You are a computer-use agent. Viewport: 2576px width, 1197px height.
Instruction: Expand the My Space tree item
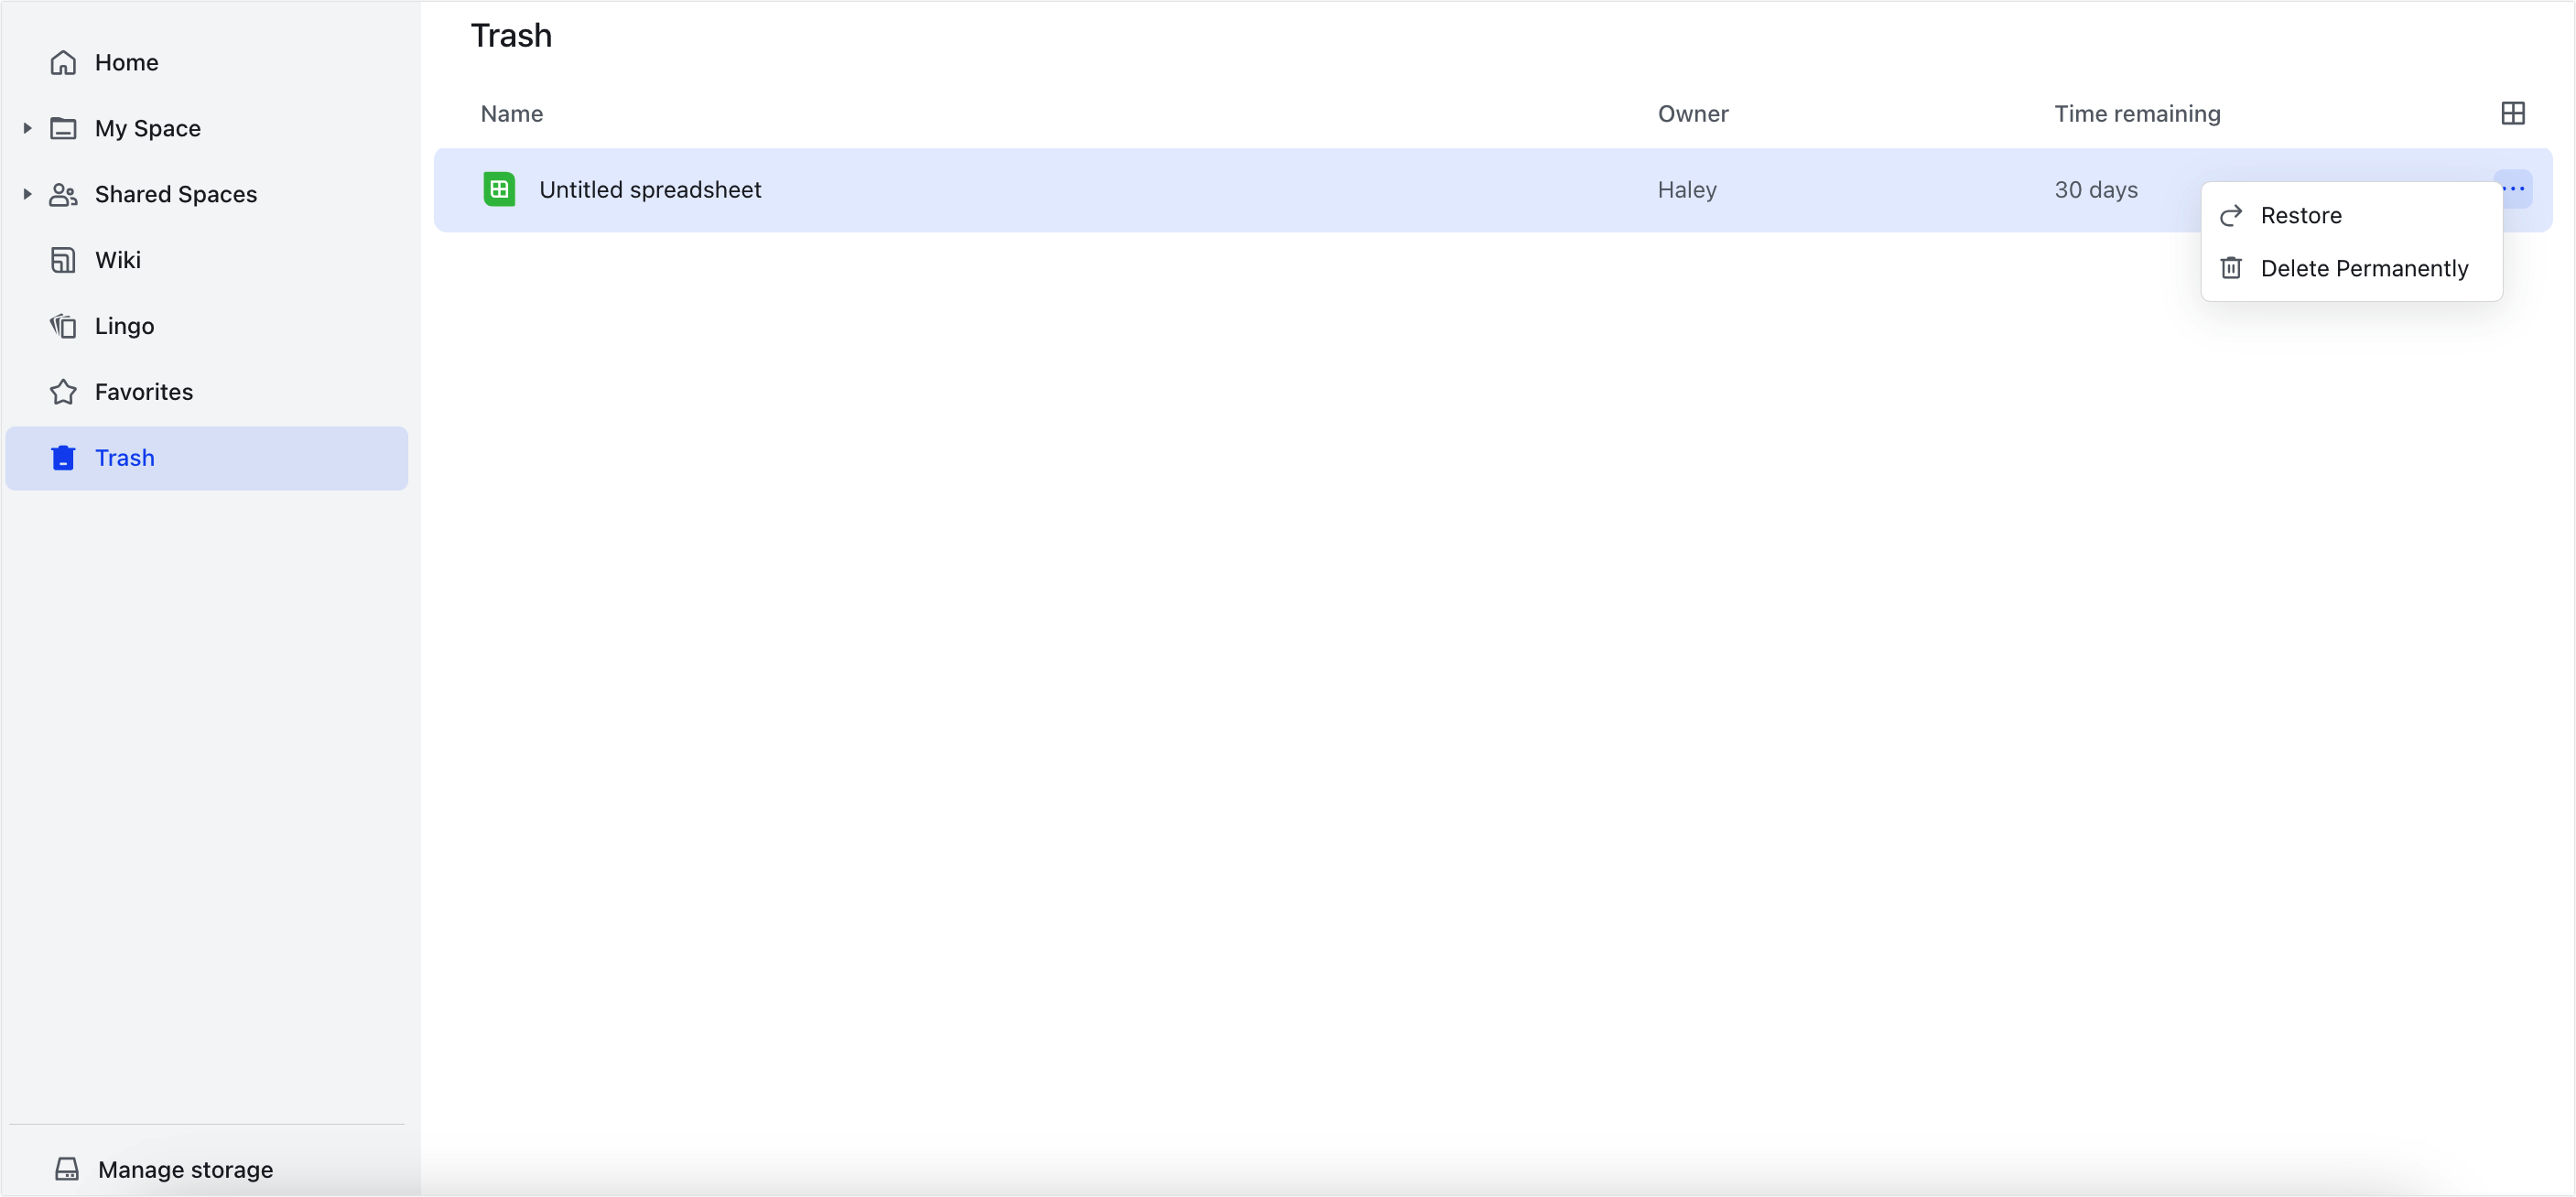tap(25, 127)
